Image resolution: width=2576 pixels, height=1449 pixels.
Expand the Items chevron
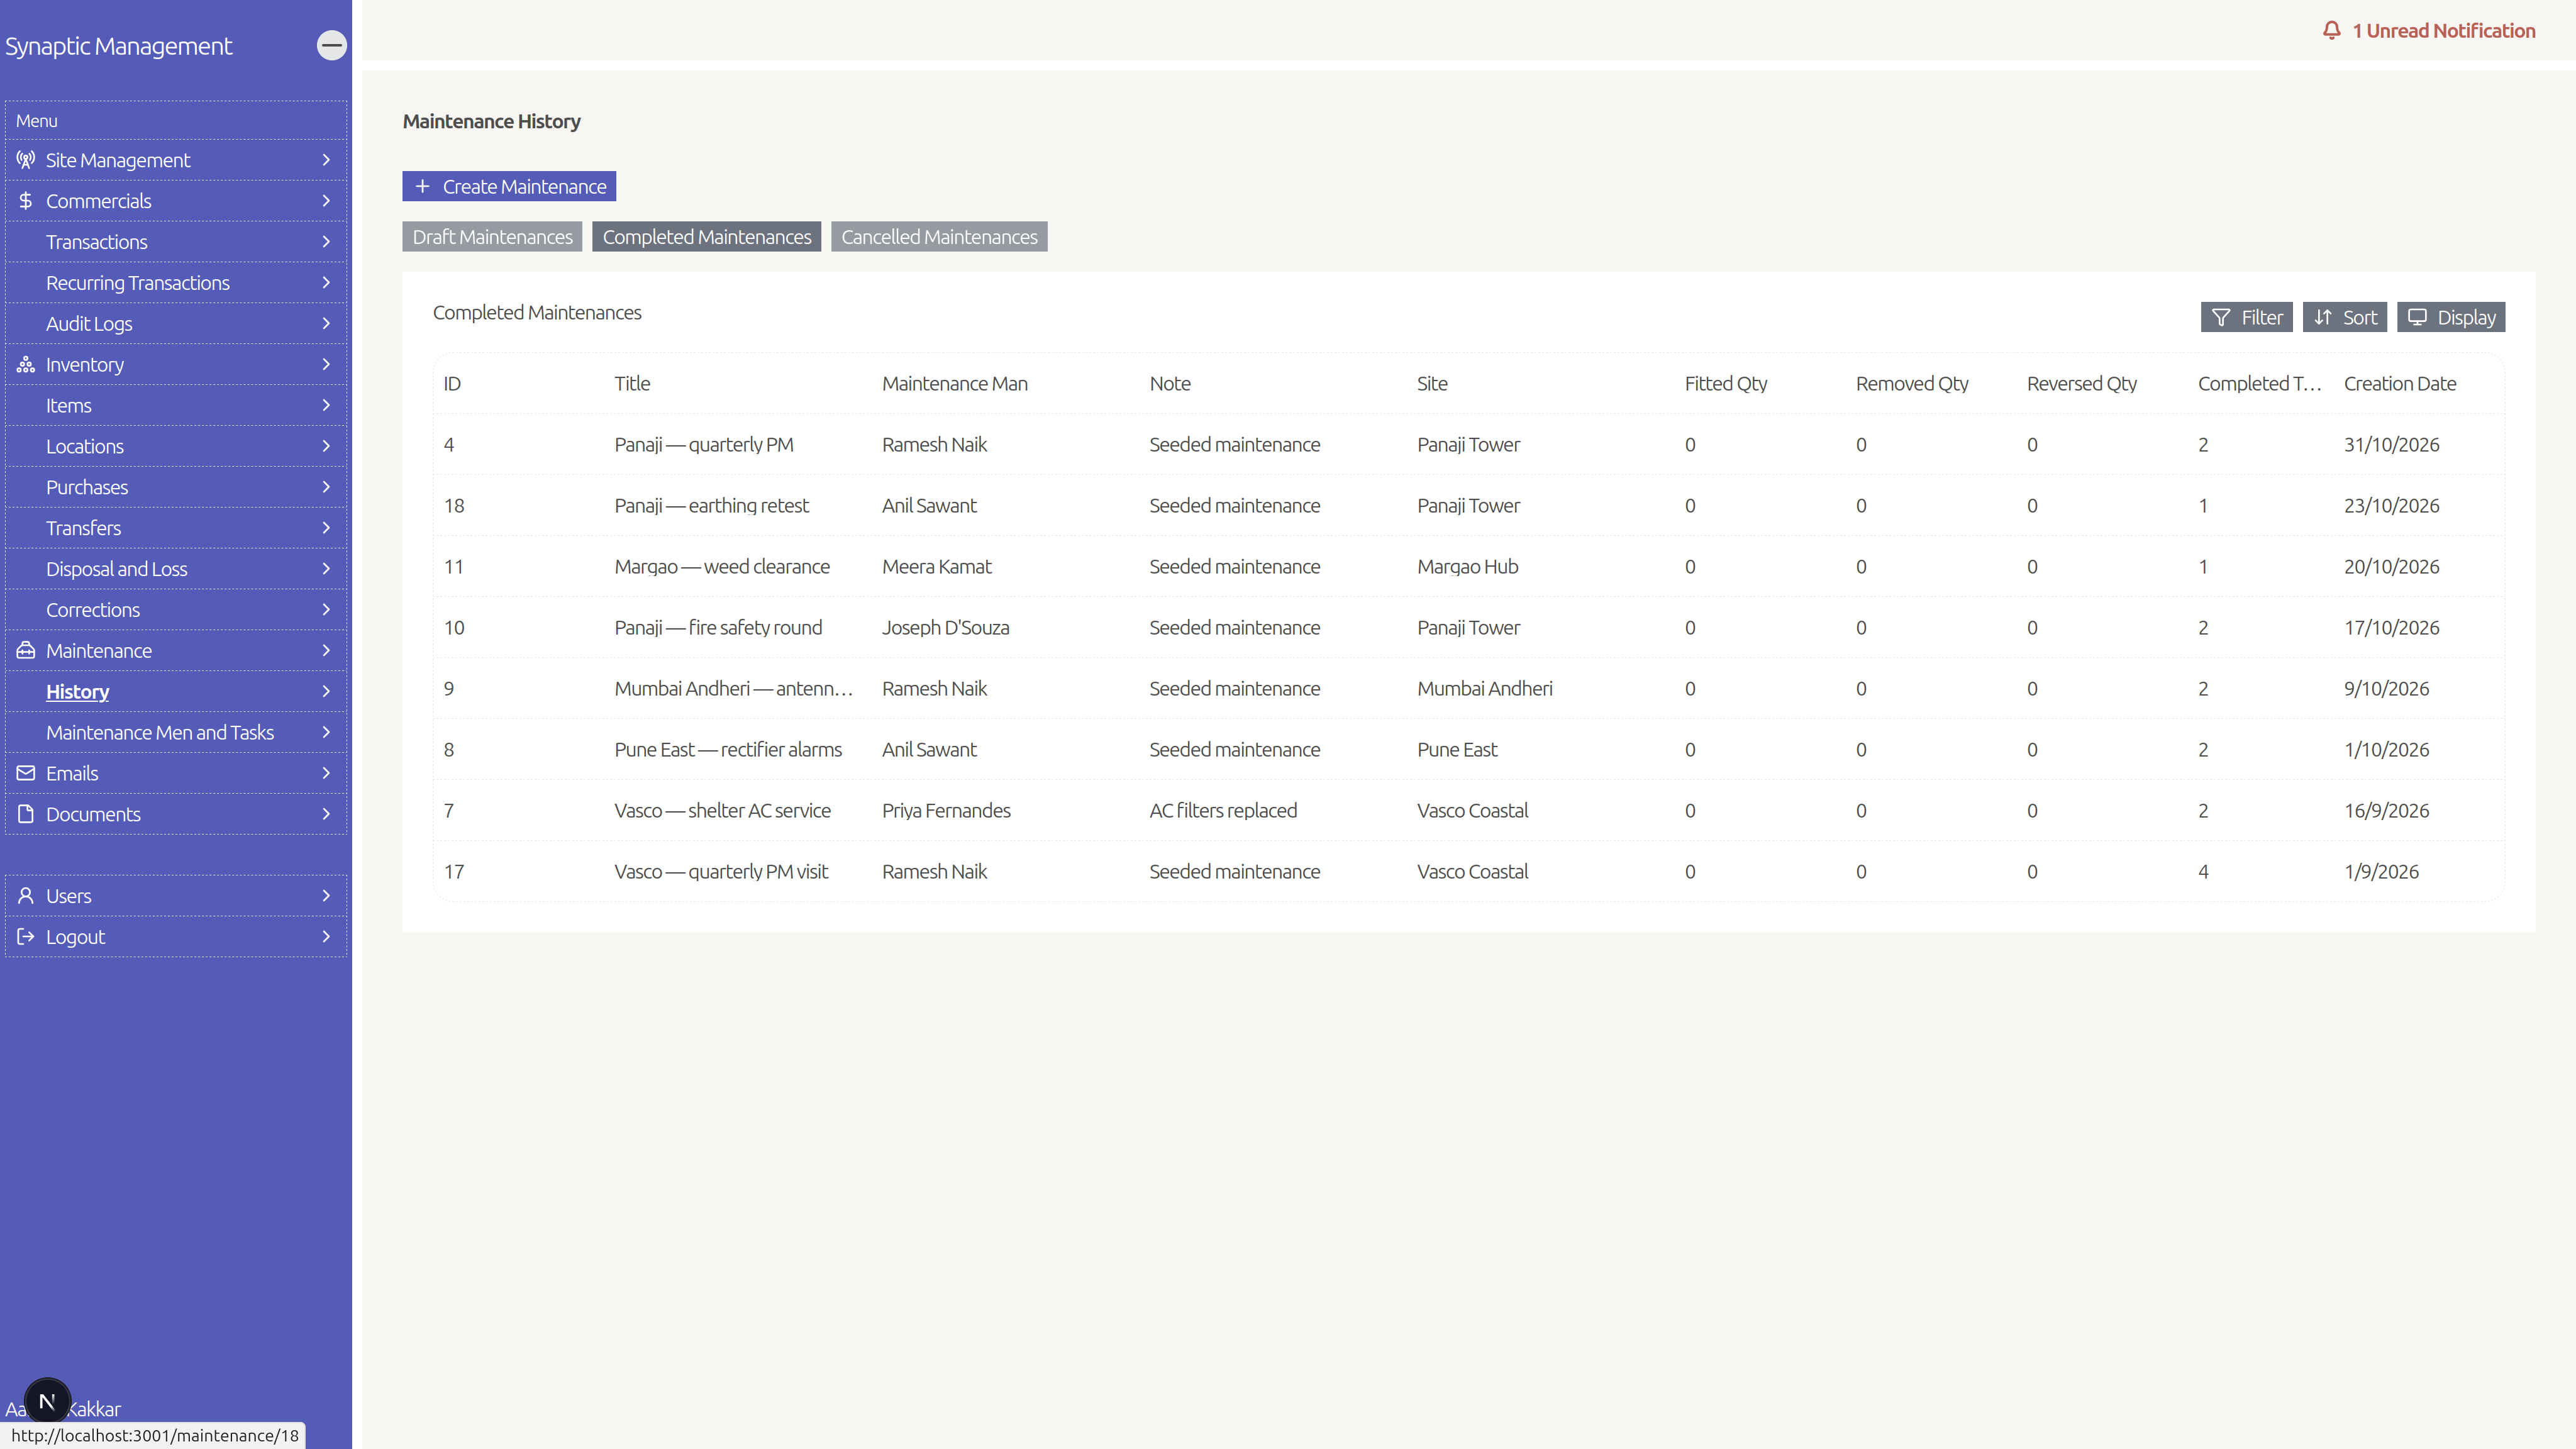pos(326,406)
